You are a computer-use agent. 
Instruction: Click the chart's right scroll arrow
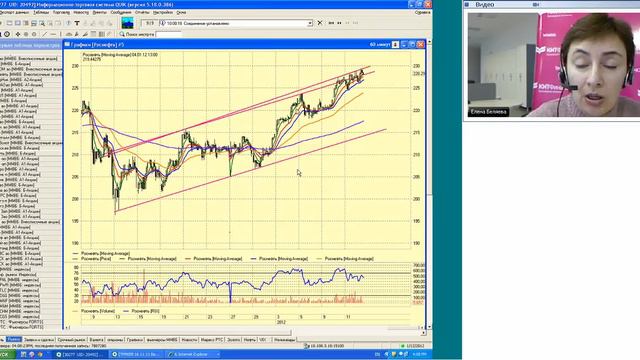click(x=422, y=327)
